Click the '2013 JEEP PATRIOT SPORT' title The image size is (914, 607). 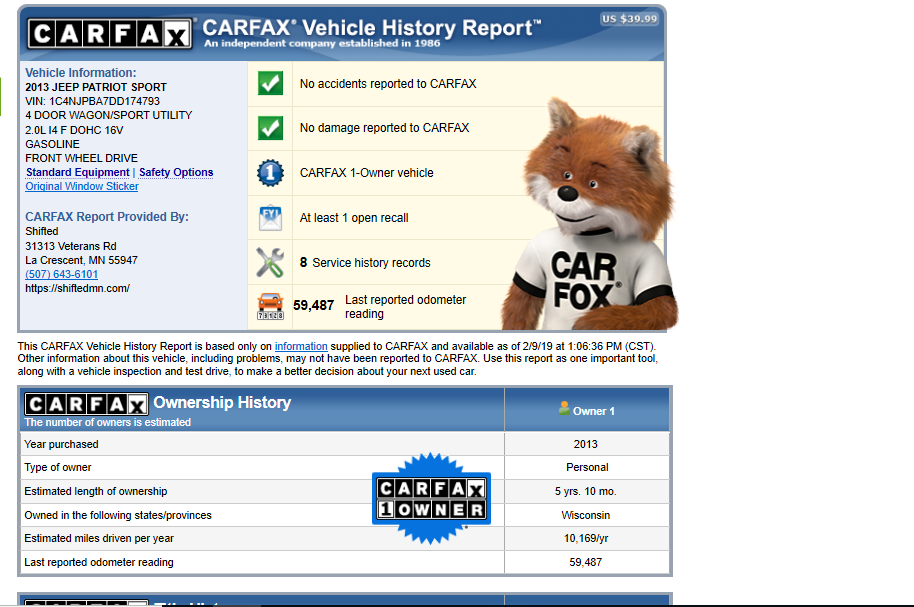click(x=96, y=87)
